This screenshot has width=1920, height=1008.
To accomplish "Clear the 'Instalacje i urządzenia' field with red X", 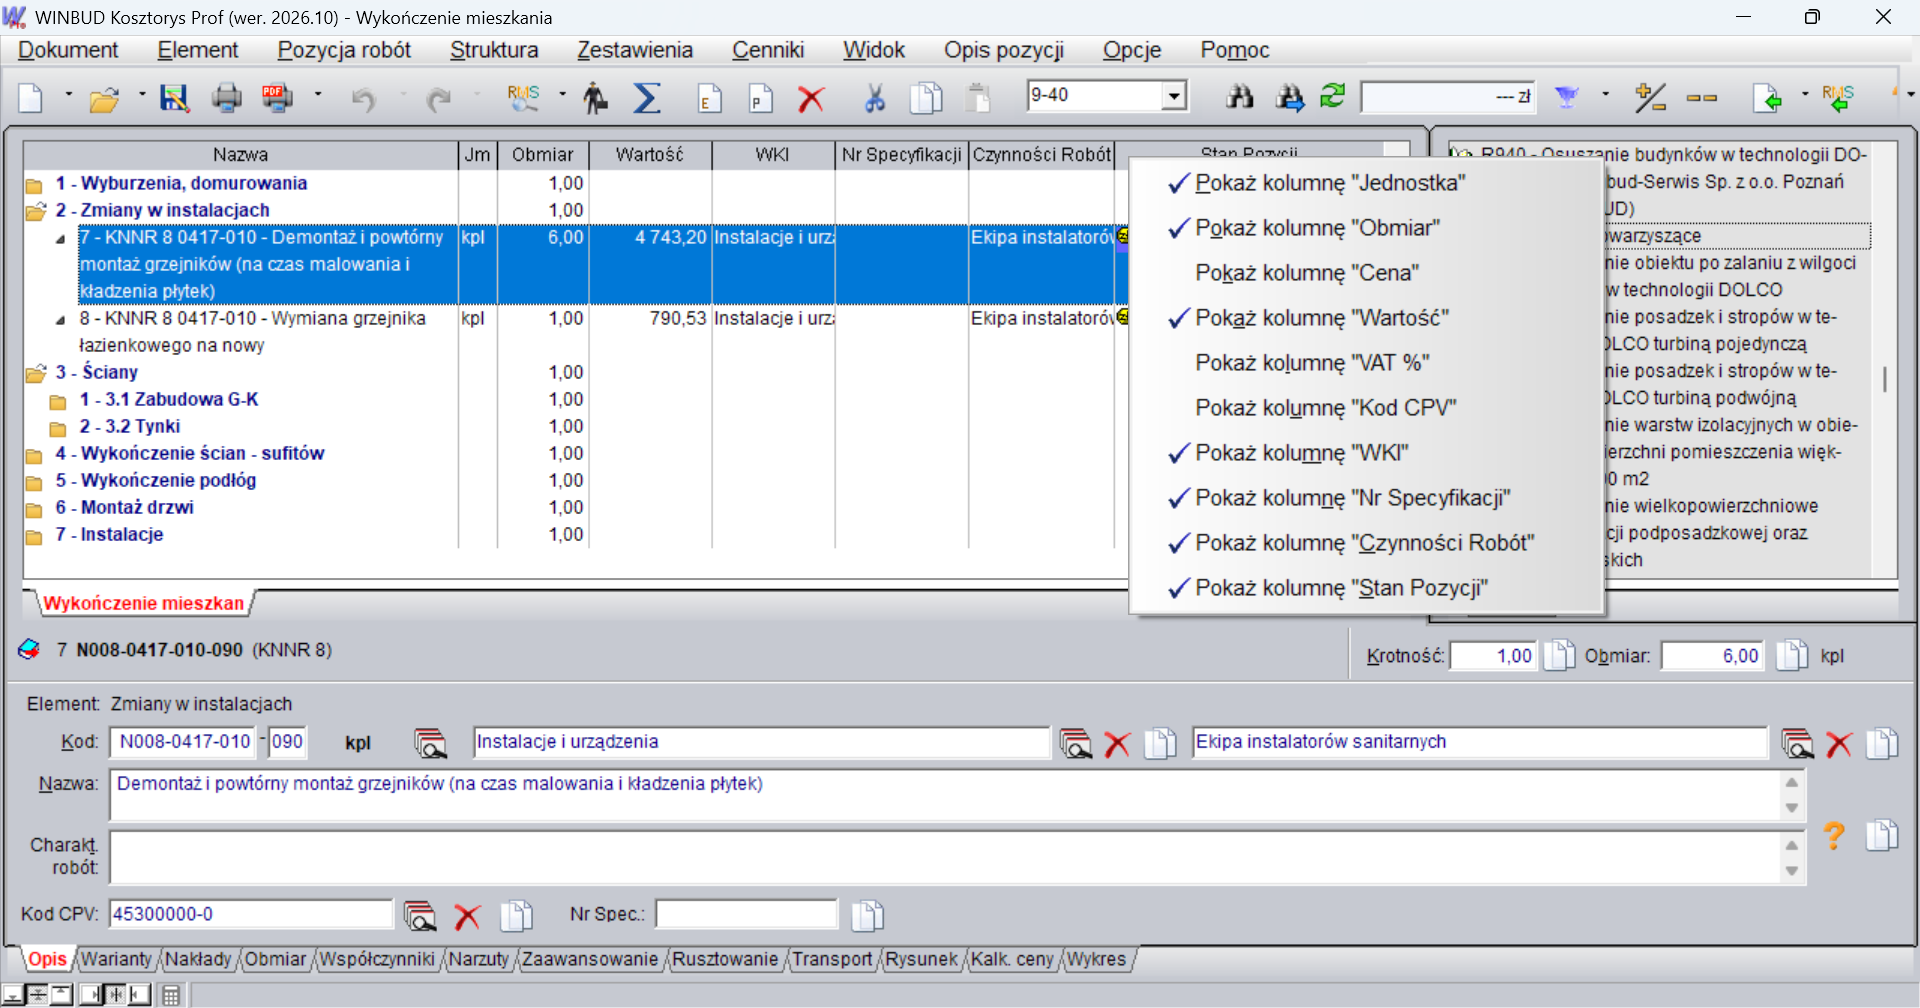I will coord(1117,744).
